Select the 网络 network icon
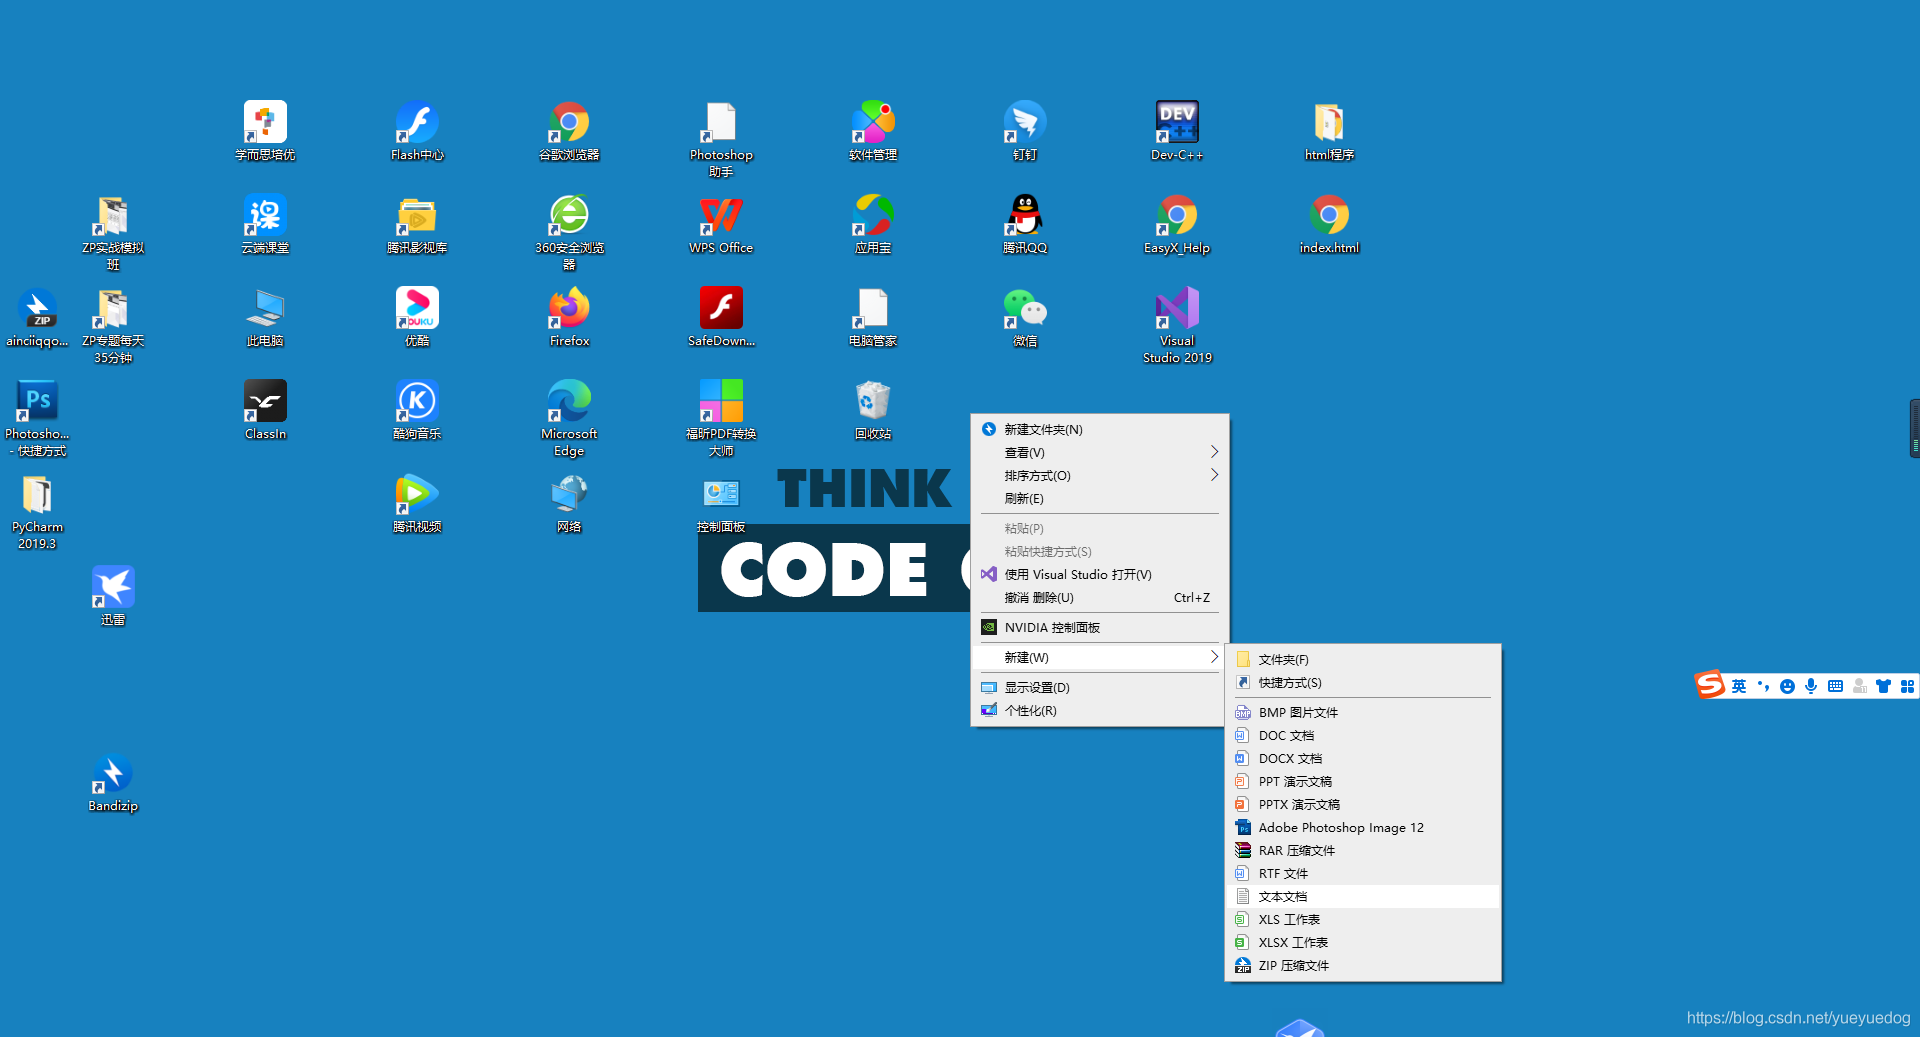The height and width of the screenshot is (1037, 1920). pos(569,502)
